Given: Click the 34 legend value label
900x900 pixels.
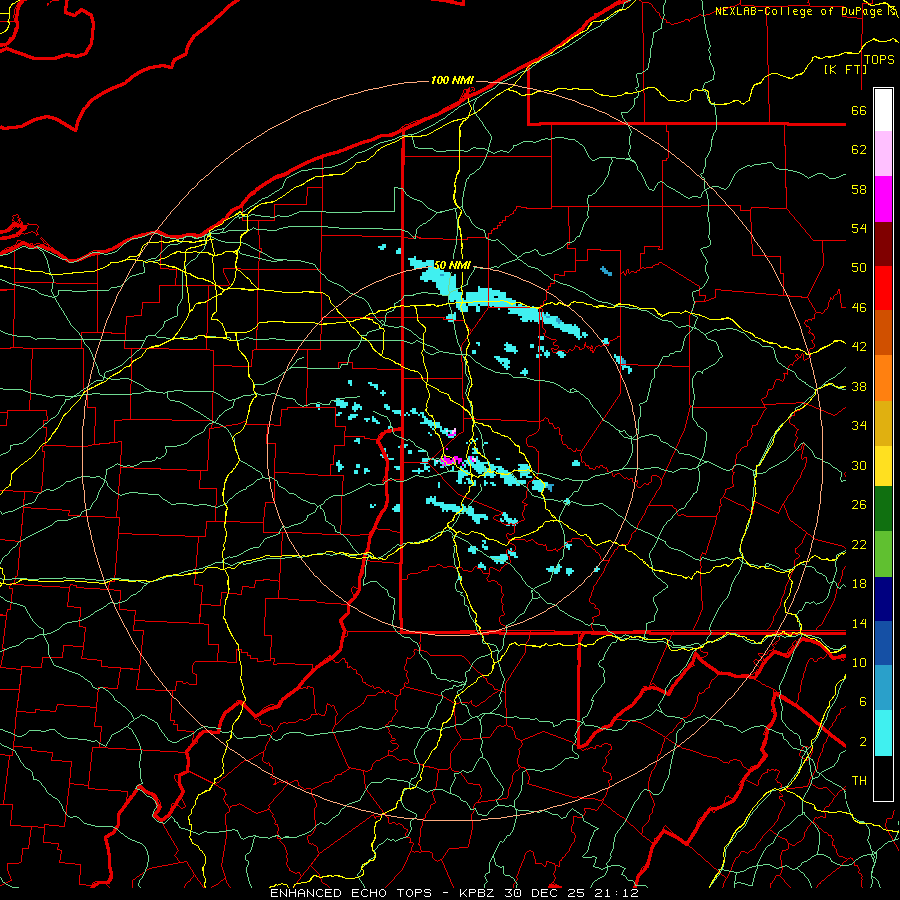Looking at the screenshot, I should [859, 425].
